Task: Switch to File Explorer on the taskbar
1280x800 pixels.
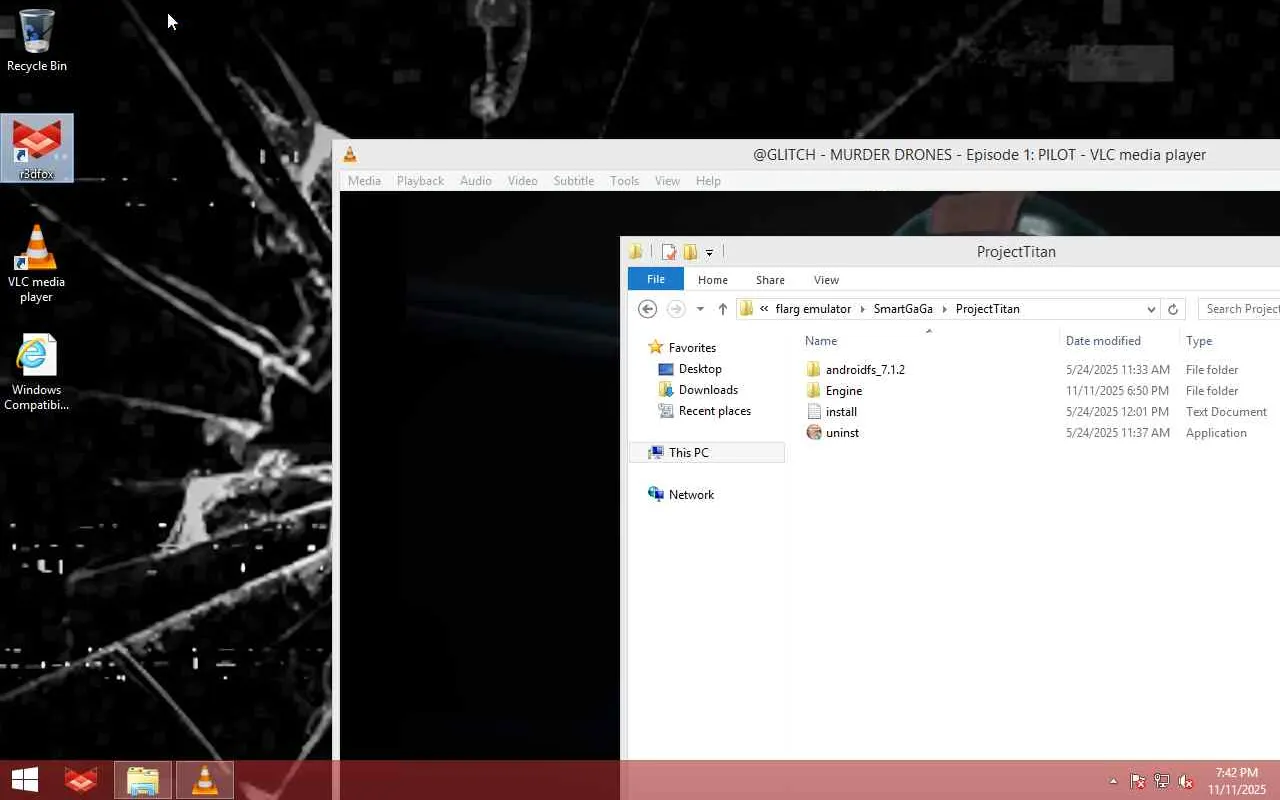Action: pyautogui.click(x=143, y=780)
